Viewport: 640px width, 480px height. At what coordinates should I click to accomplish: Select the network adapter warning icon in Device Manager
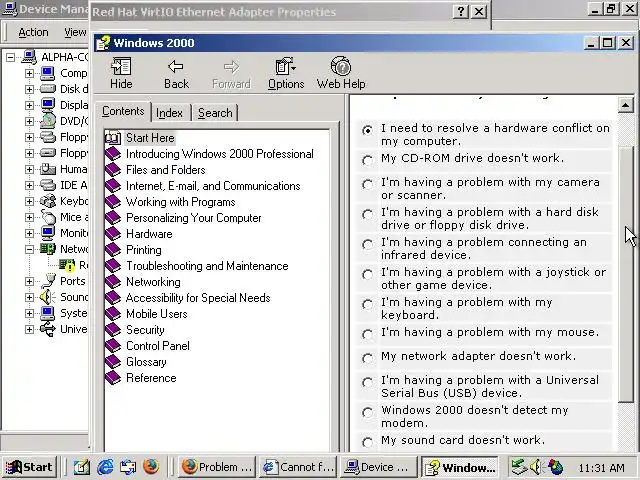click(x=67, y=265)
